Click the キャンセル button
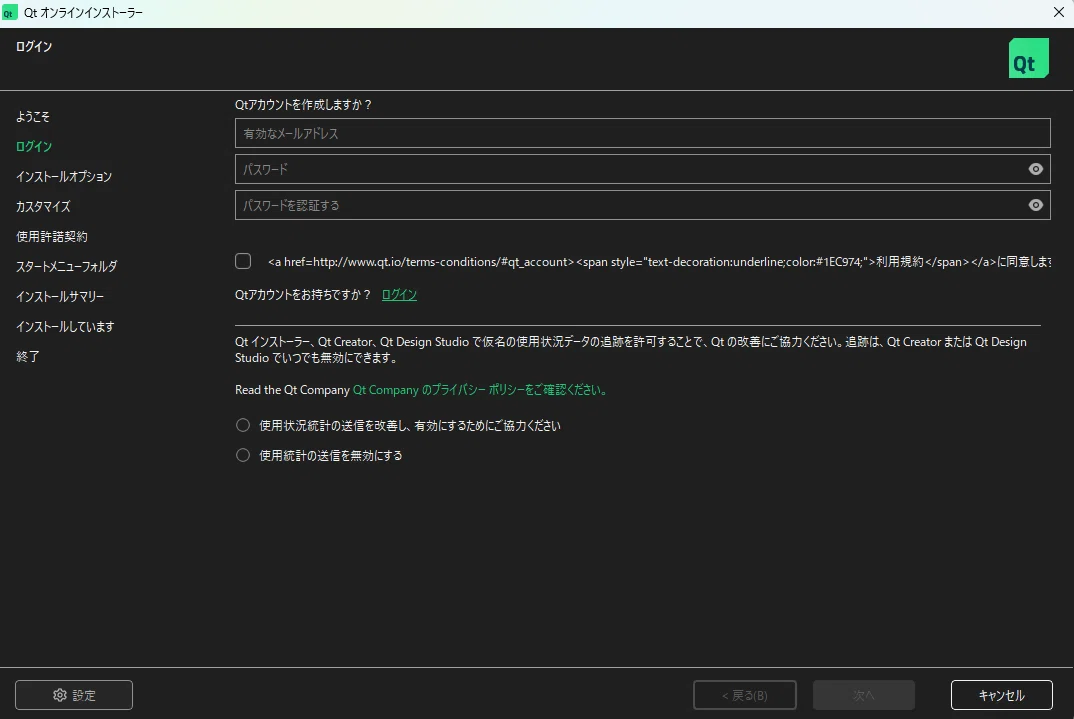The image size is (1074, 719). 1001,695
